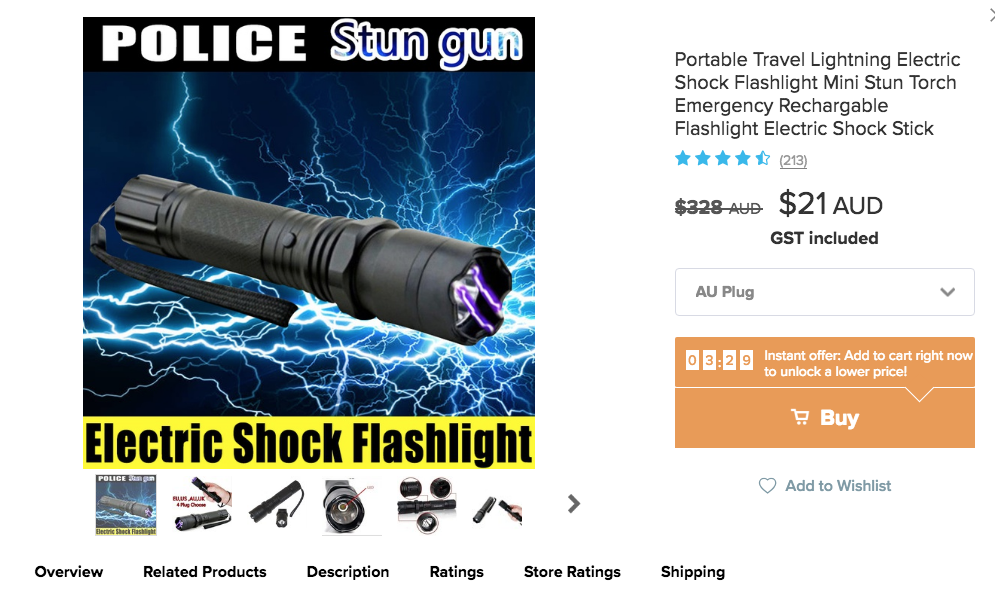The image size is (995, 591).
Task: Open the Ratings tab
Action: tap(456, 571)
